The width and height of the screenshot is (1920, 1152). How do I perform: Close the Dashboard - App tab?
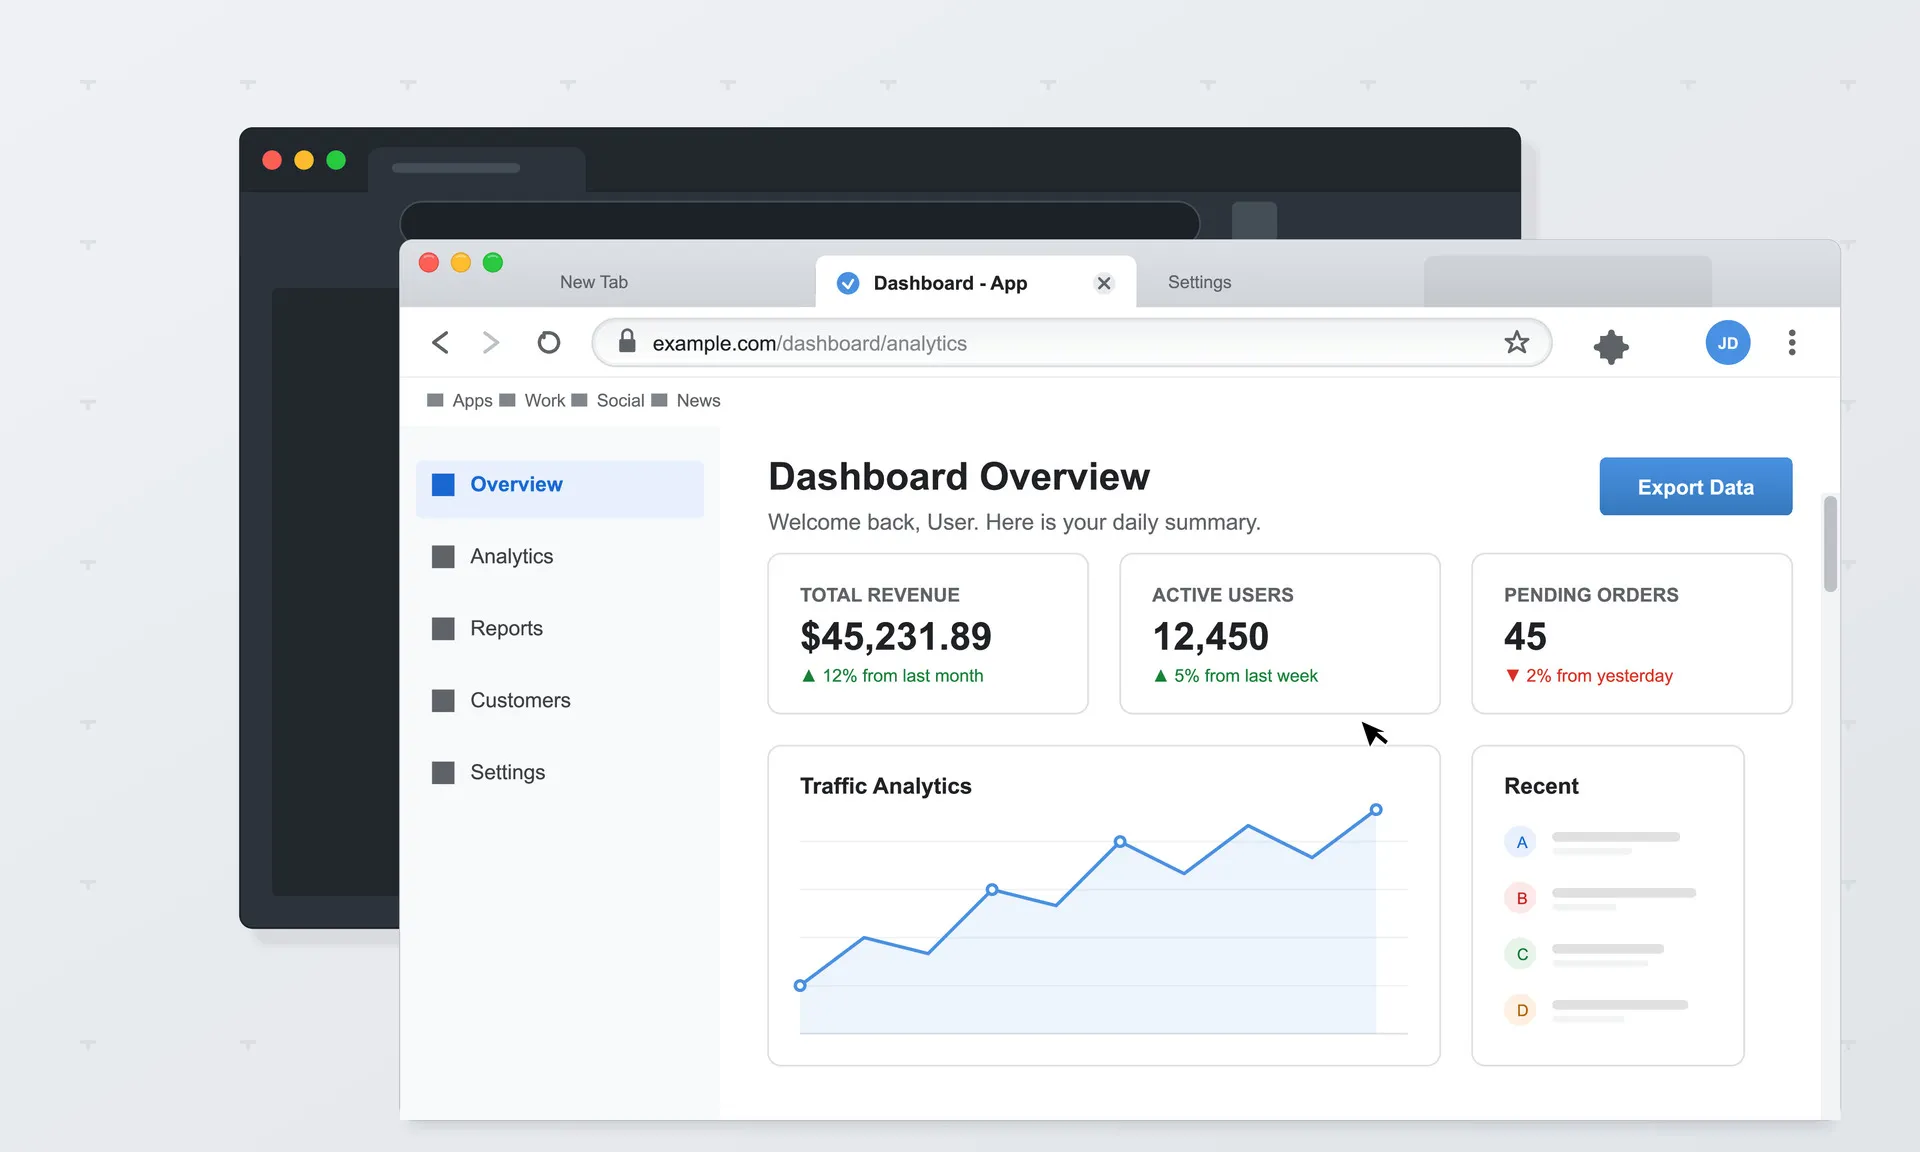1104,283
